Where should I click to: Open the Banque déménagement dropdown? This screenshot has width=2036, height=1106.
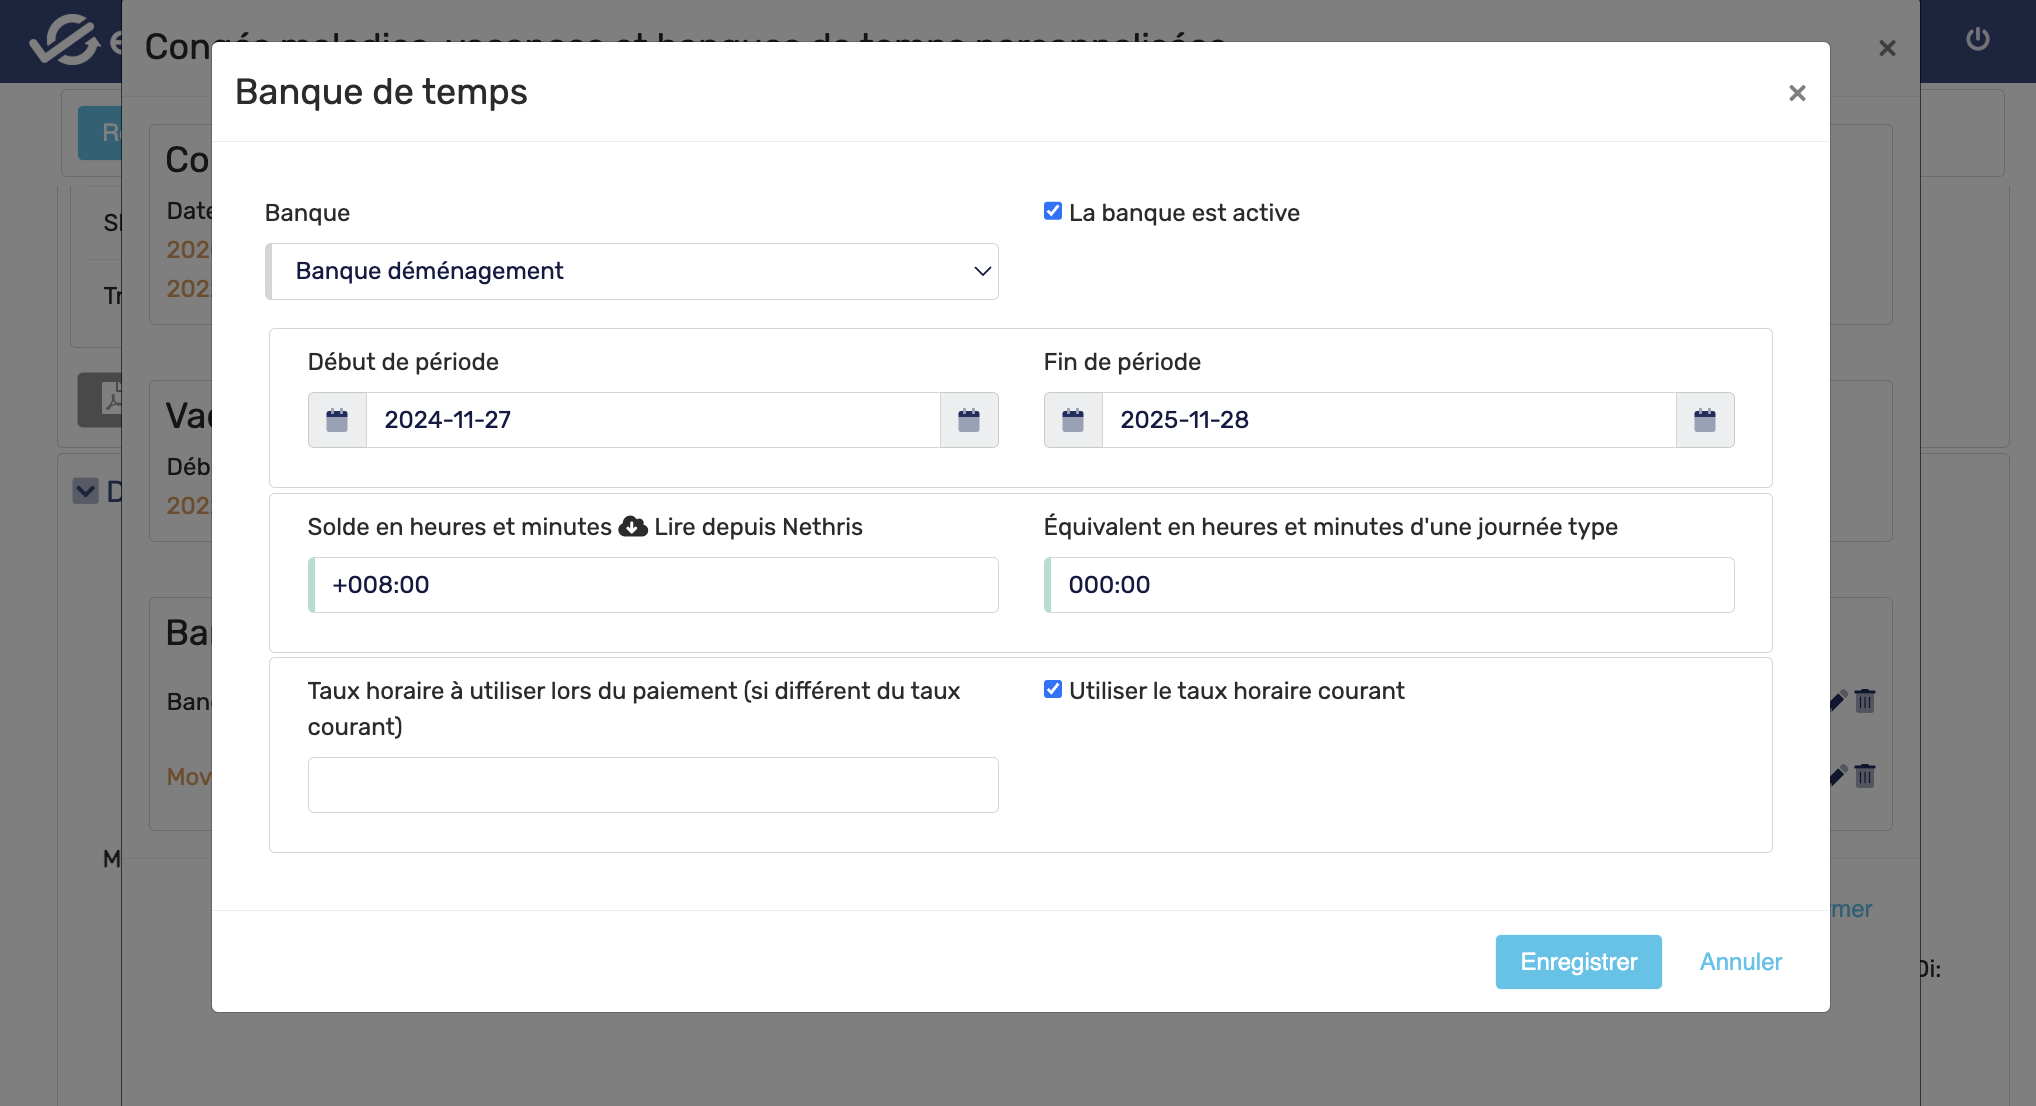pyautogui.click(x=632, y=271)
